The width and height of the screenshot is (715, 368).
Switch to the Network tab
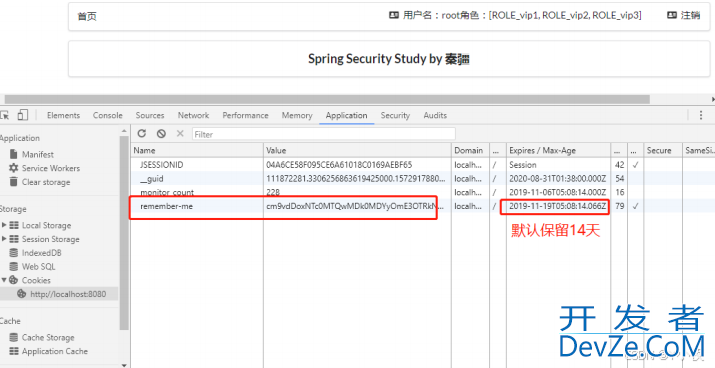point(193,115)
